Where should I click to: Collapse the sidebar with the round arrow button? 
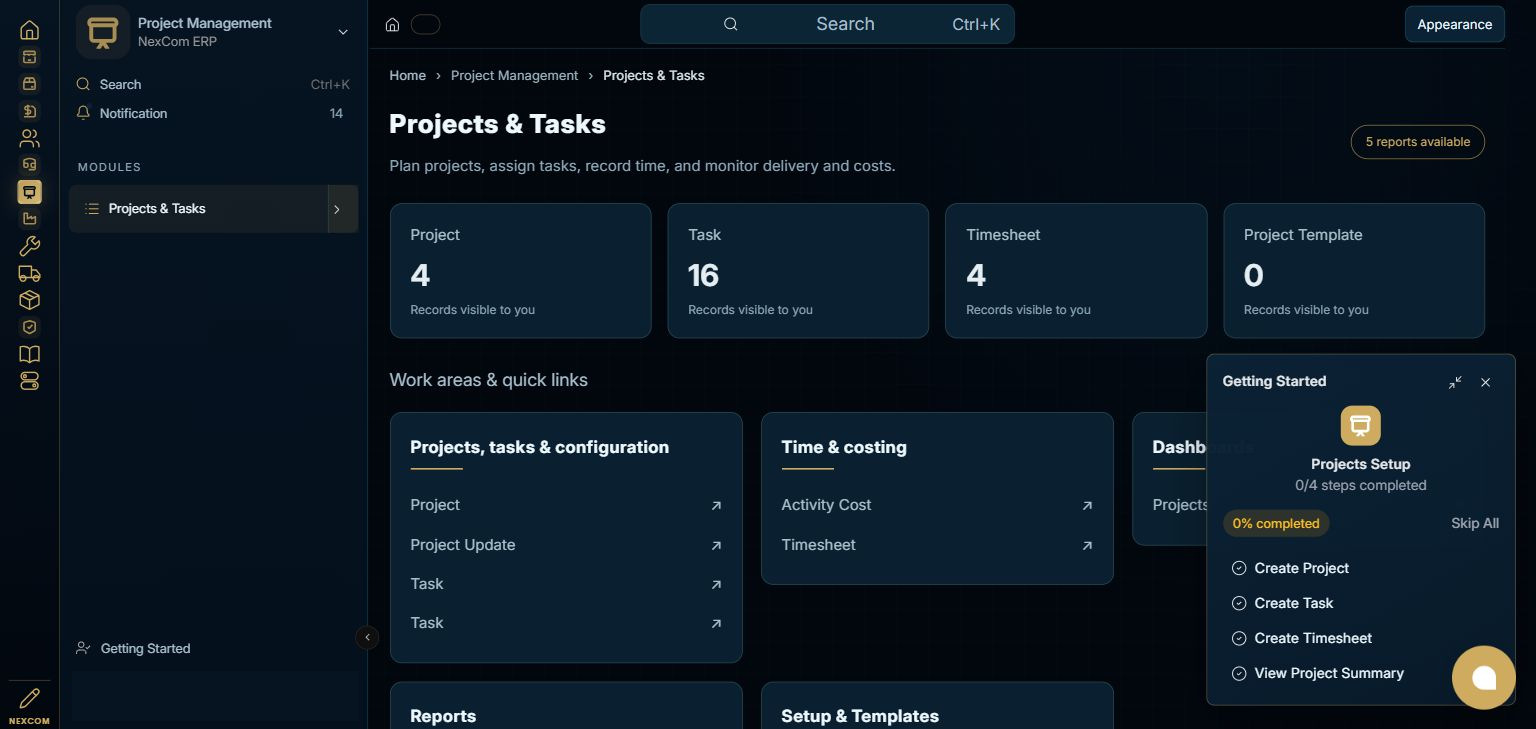tap(367, 637)
